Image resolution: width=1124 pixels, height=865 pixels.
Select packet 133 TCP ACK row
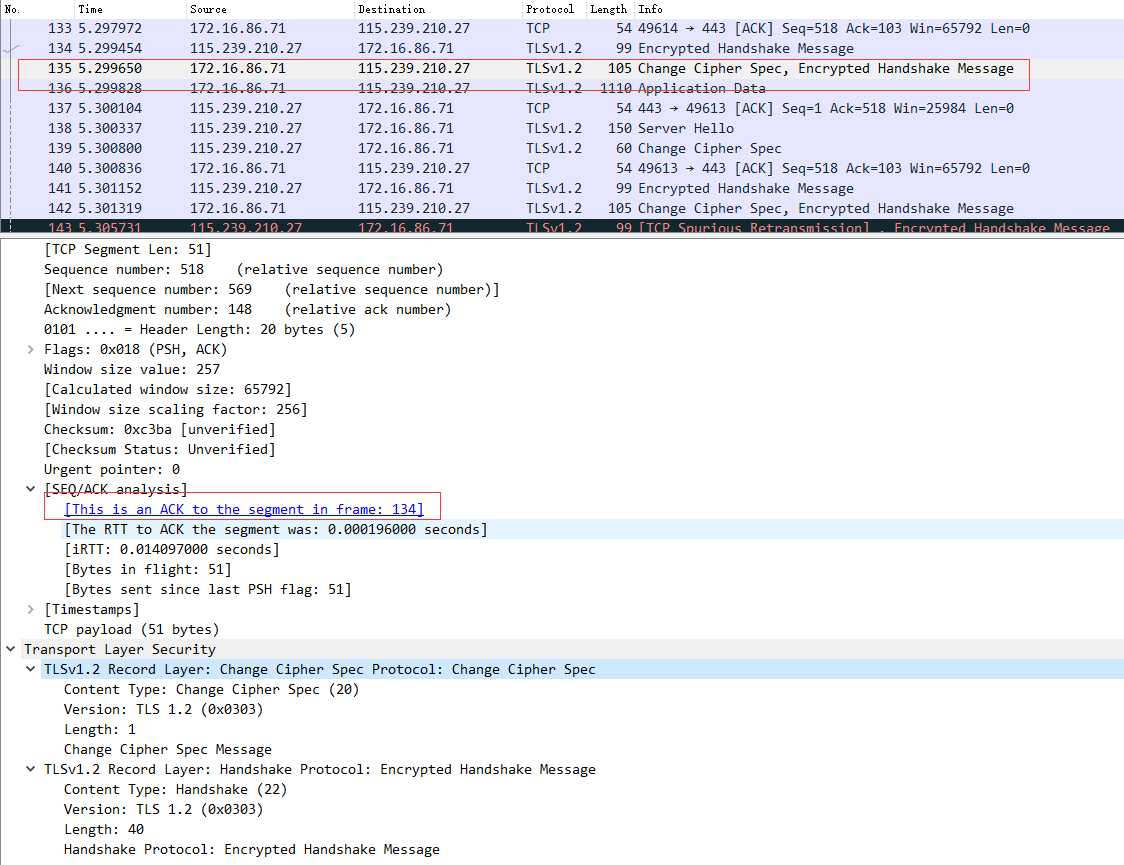pos(562,29)
